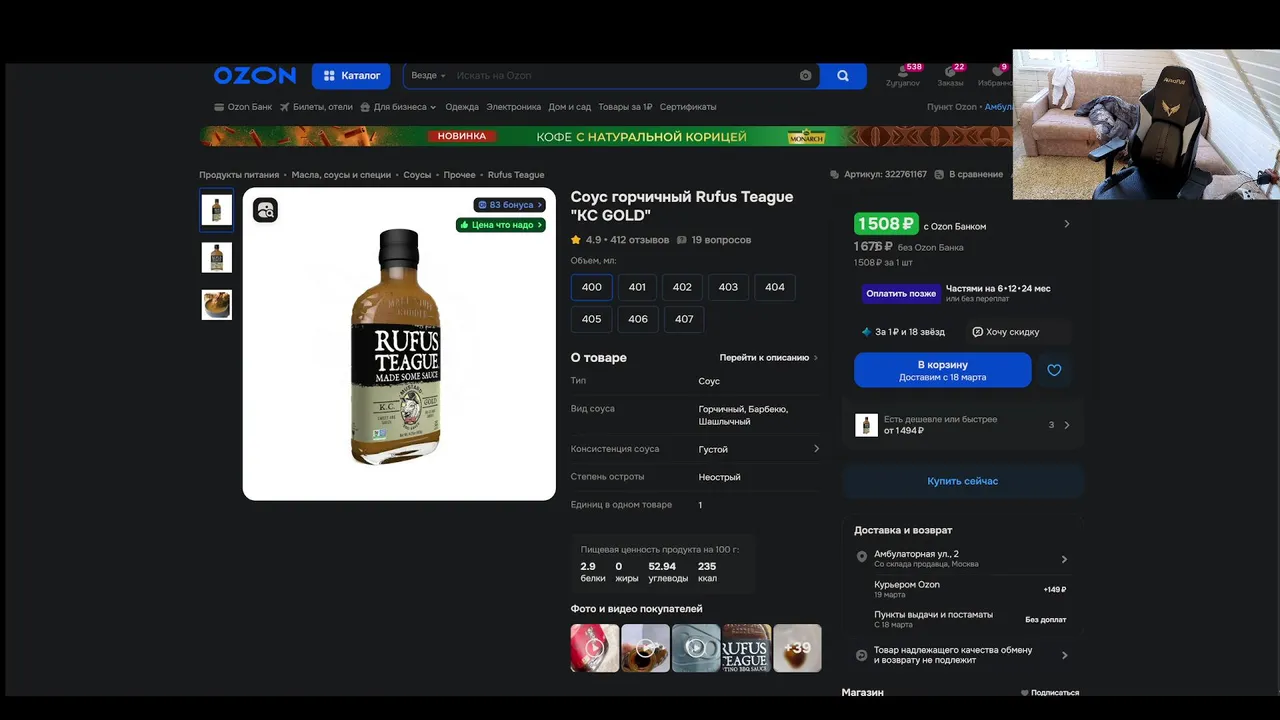Open 19 вопросов questions link
This screenshot has width=1280, height=720.
(x=714, y=240)
